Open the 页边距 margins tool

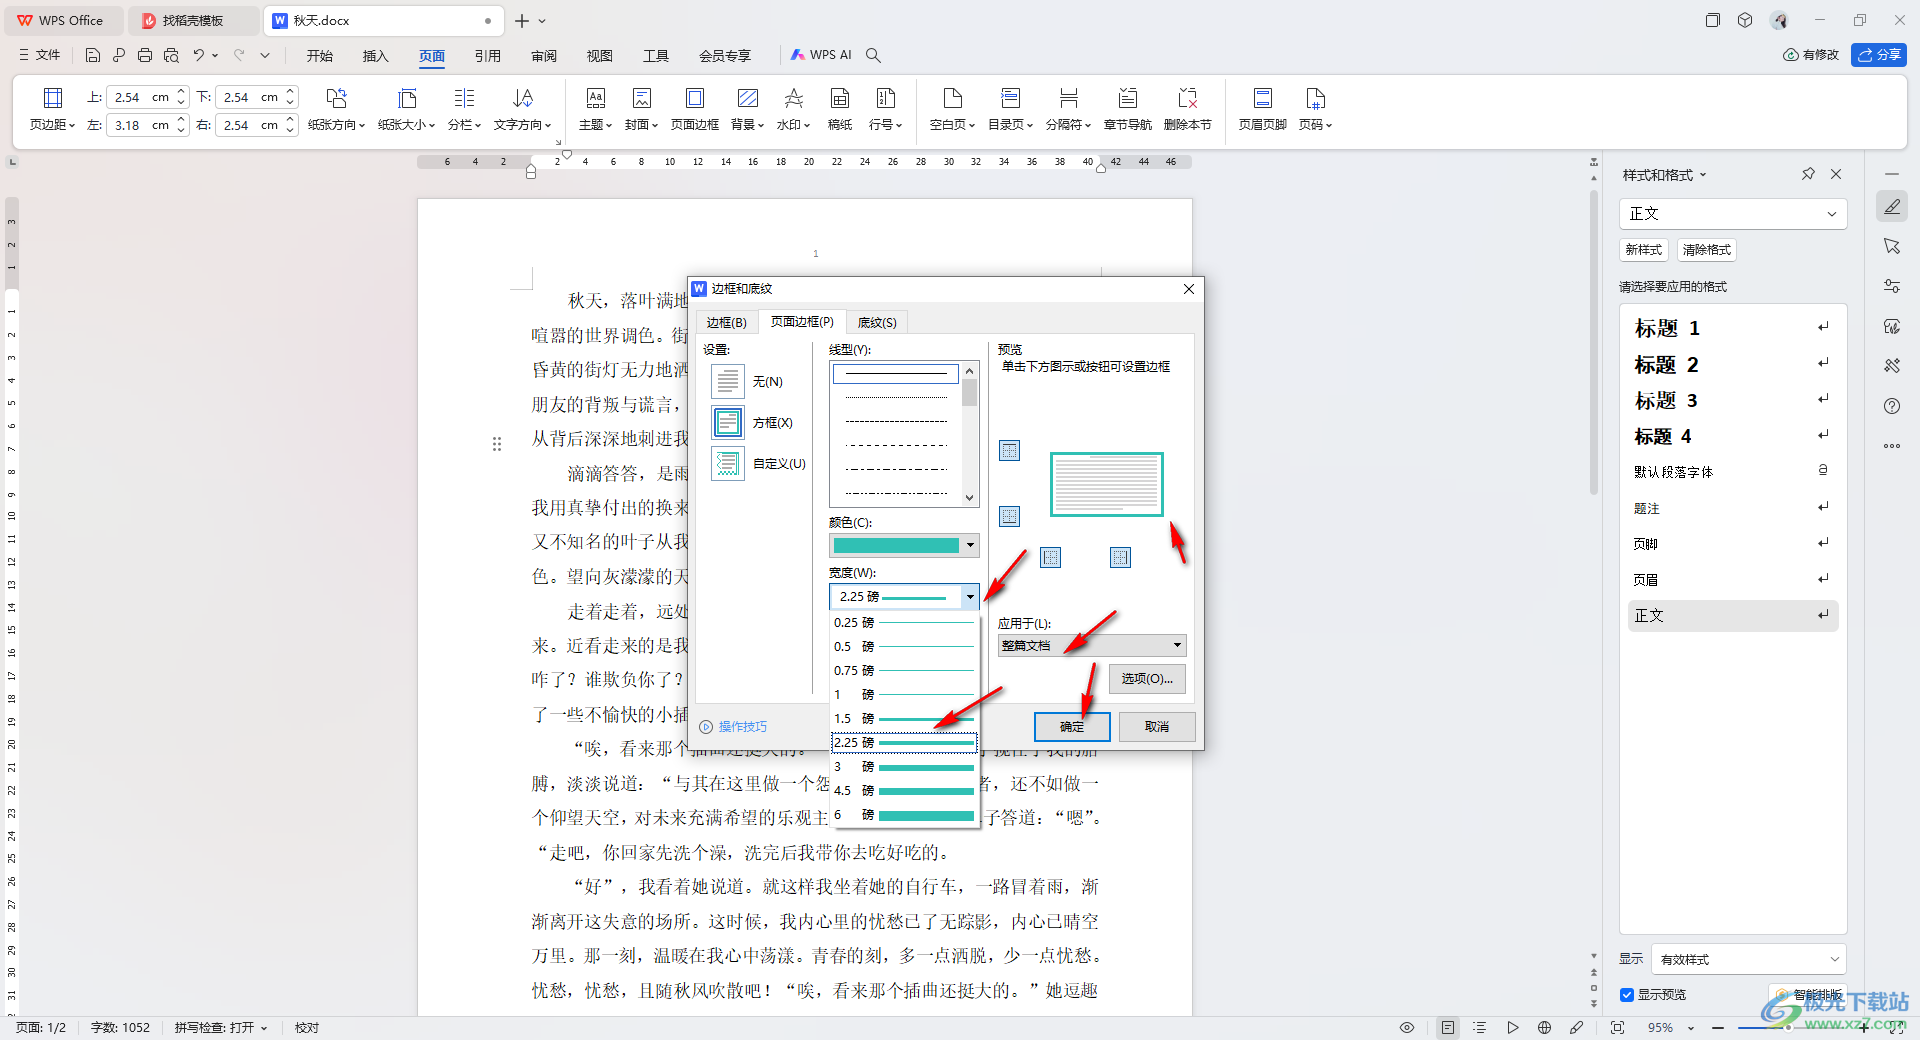point(52,109)
